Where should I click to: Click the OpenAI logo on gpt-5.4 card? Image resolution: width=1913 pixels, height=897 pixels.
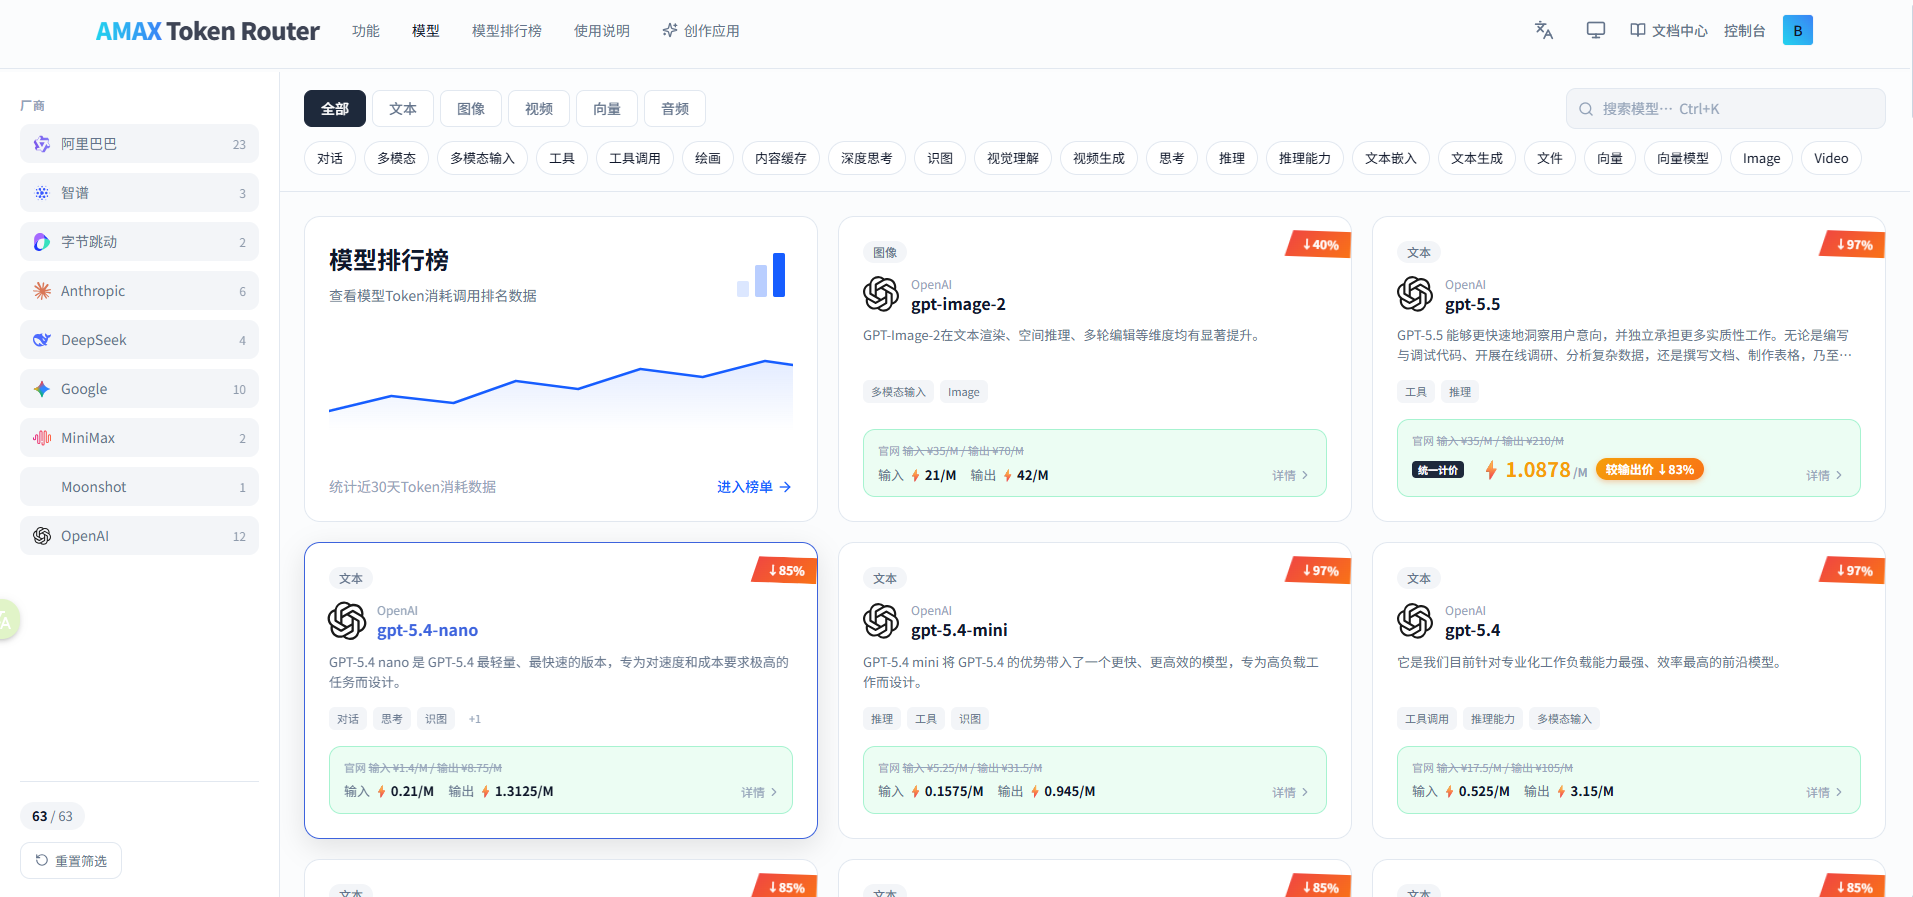tap(1415, 621)
